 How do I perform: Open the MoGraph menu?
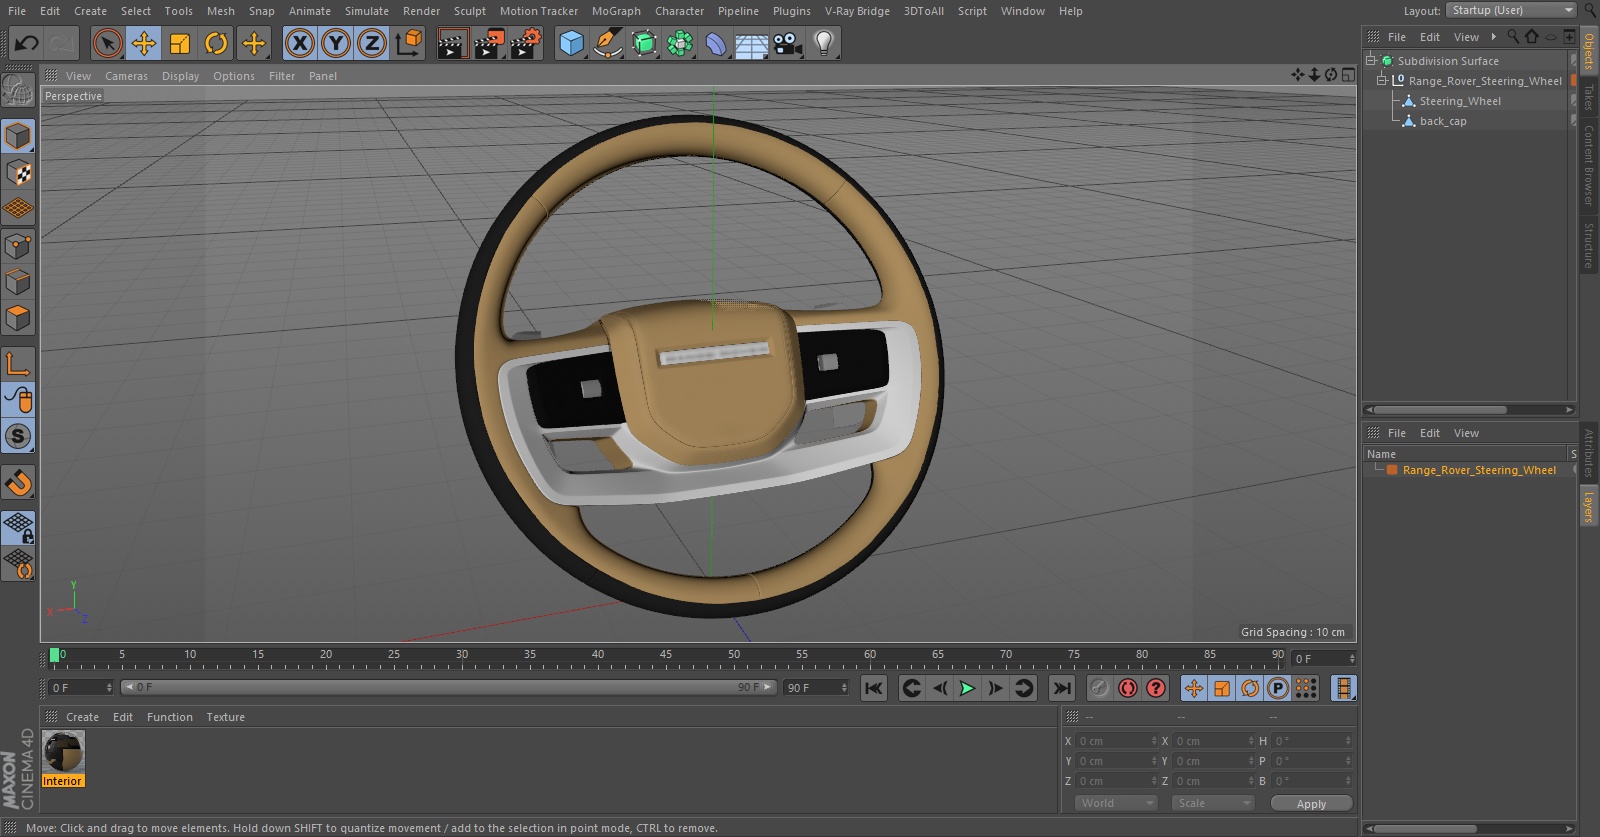click(x=616, y=11)
